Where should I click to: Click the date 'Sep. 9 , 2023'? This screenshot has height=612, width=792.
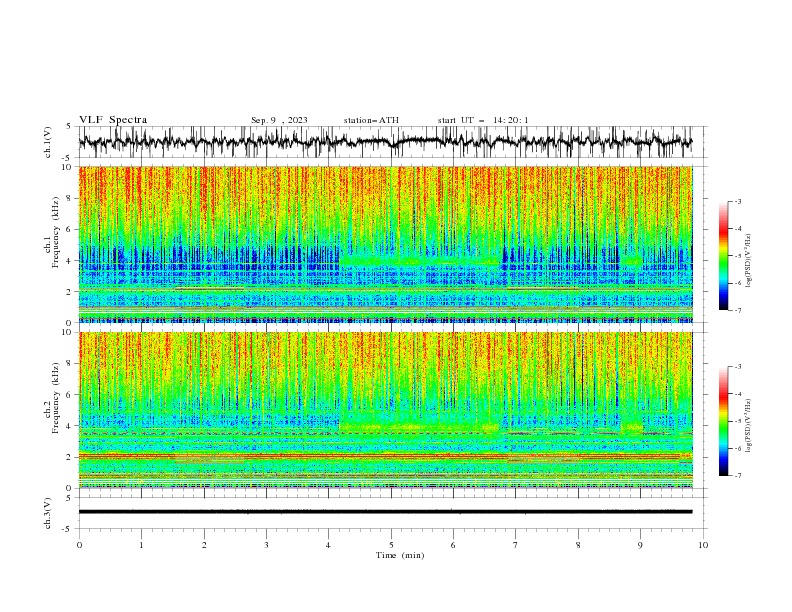279,120
